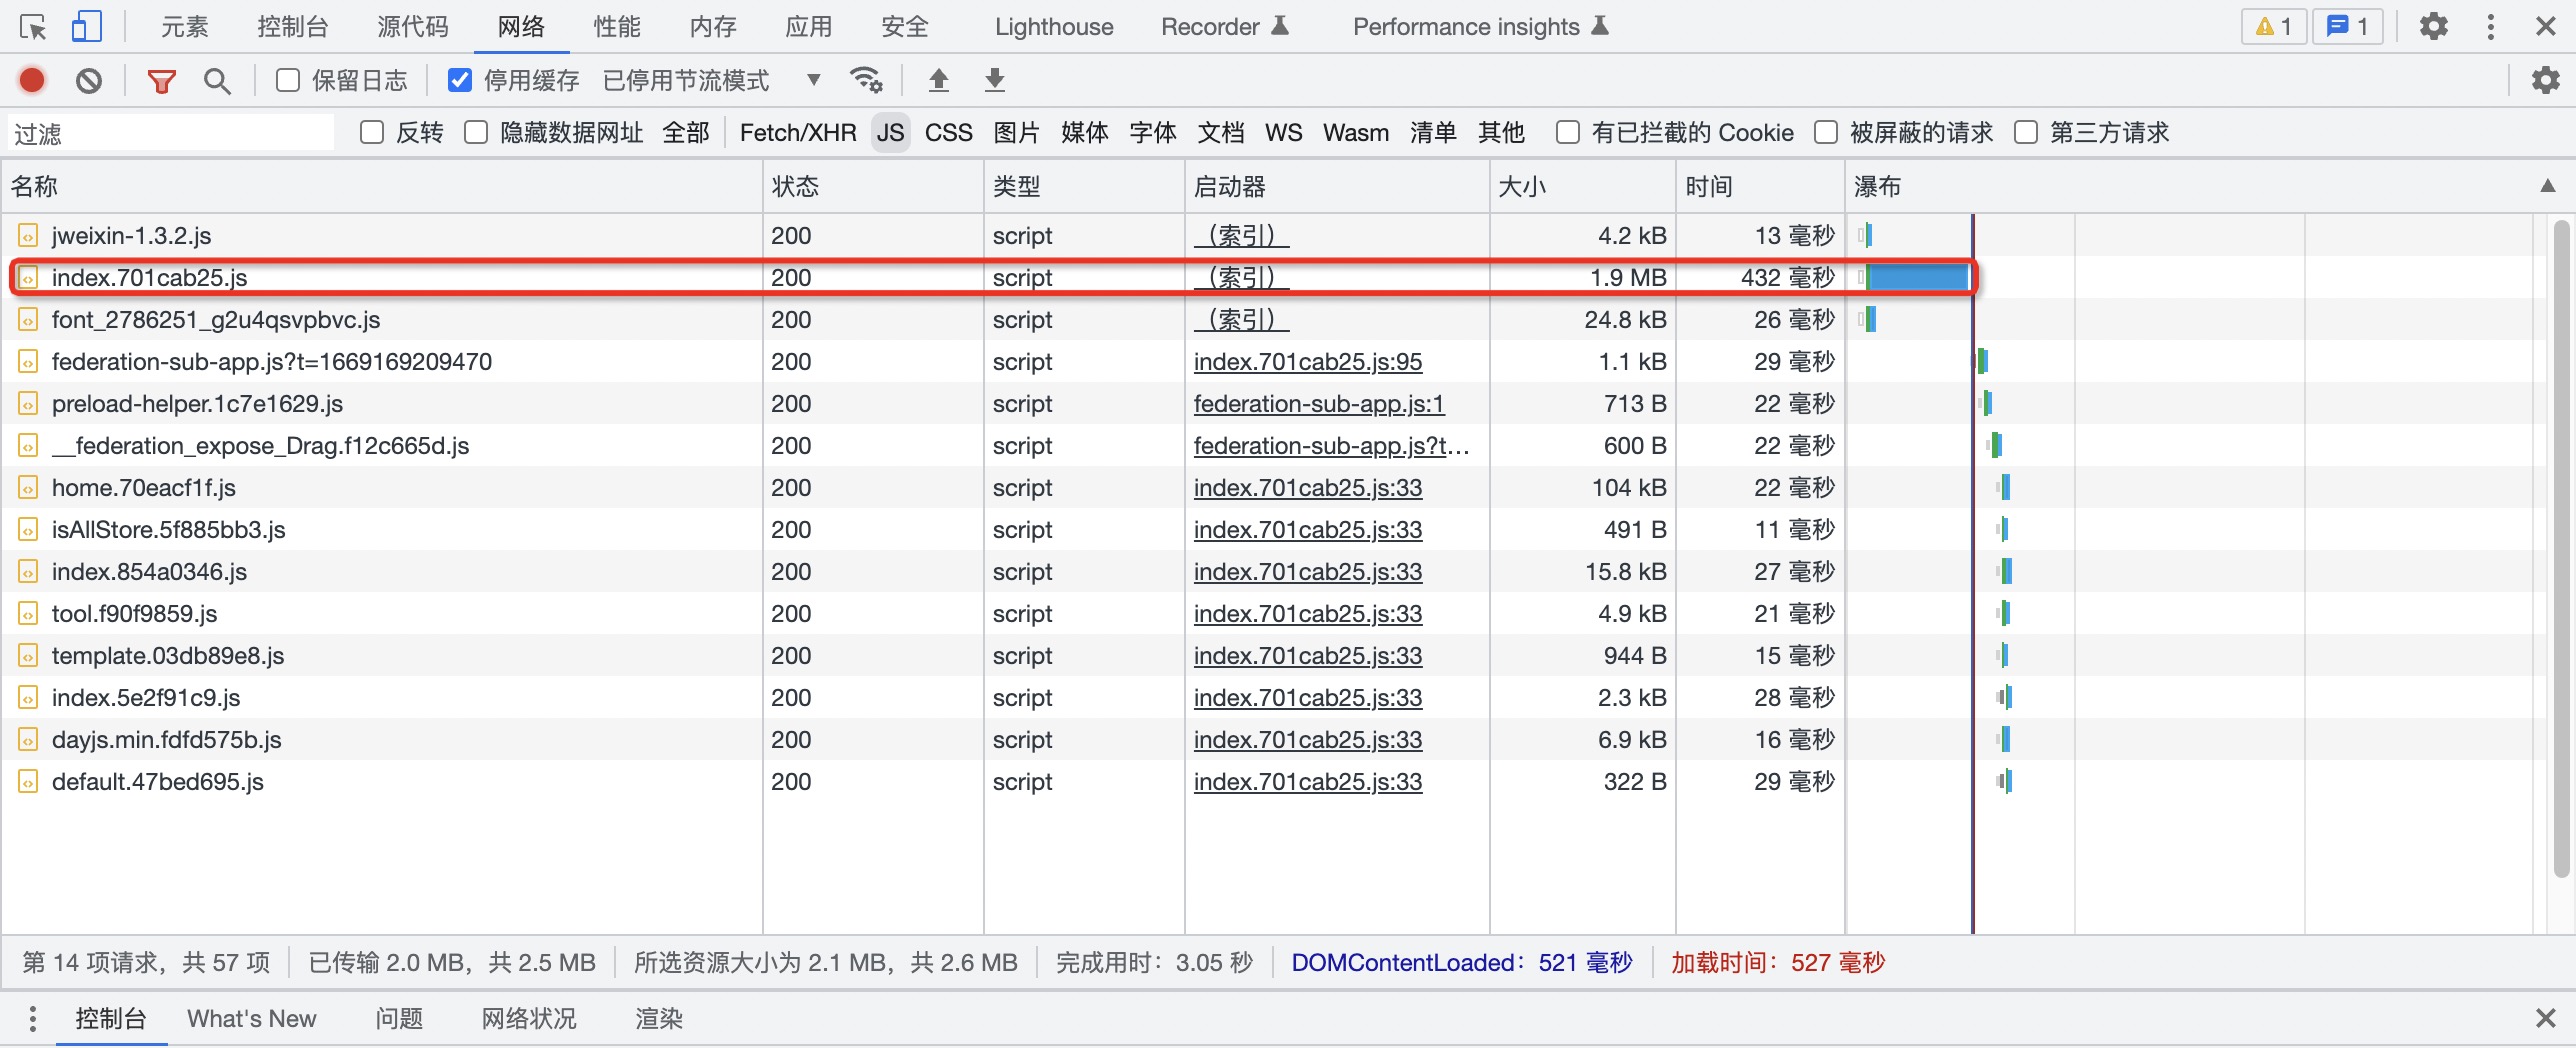Activate the inspect element picker icon
The width and height of the screenshot is (2576, 1048).
pyautogui.click(x=33, y=27)
